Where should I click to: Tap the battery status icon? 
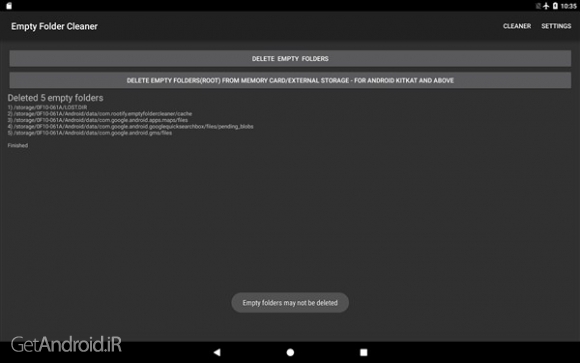click(555, 6)
